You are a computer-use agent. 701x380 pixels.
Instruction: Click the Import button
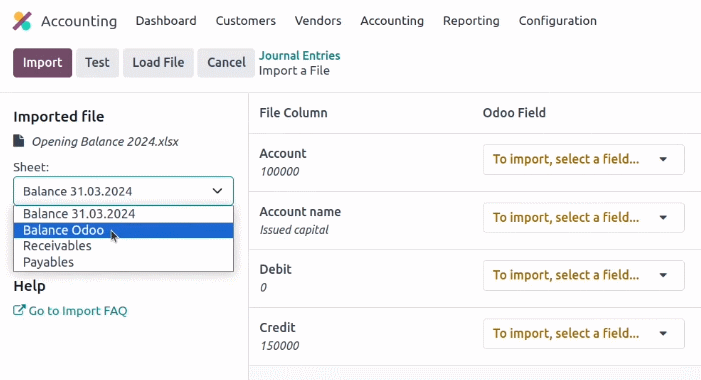(x=42, y=63)
